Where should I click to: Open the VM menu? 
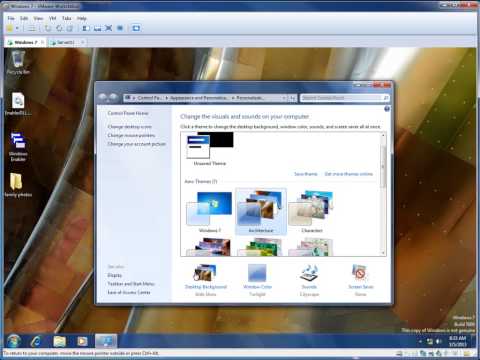coord(52,18)
